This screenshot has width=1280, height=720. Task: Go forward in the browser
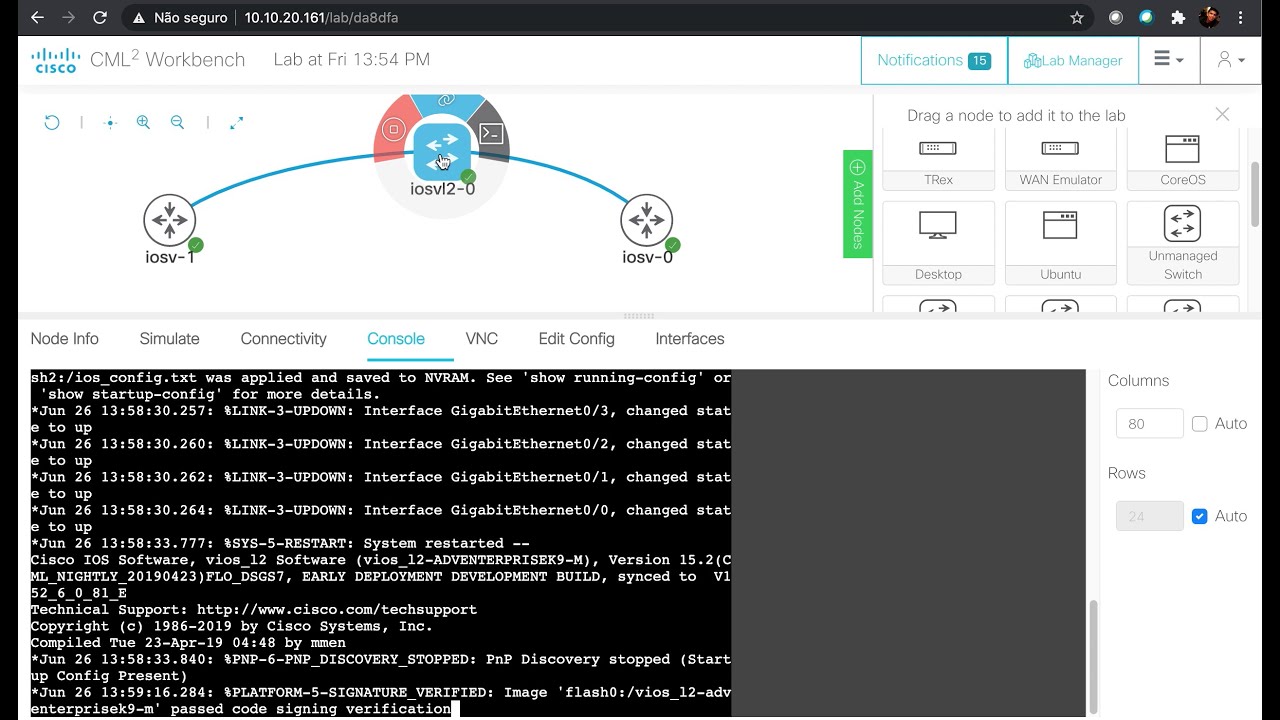tap(68, 17)
